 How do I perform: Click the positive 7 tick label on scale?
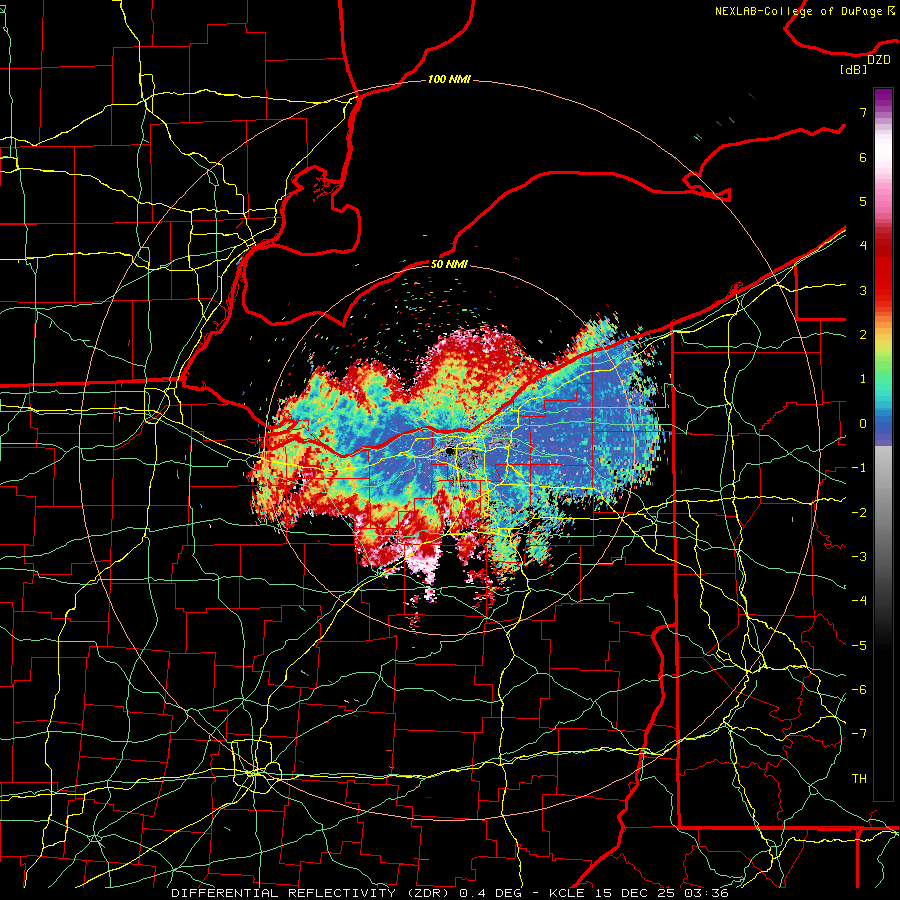pyautogui.click(x=863, y=112)
